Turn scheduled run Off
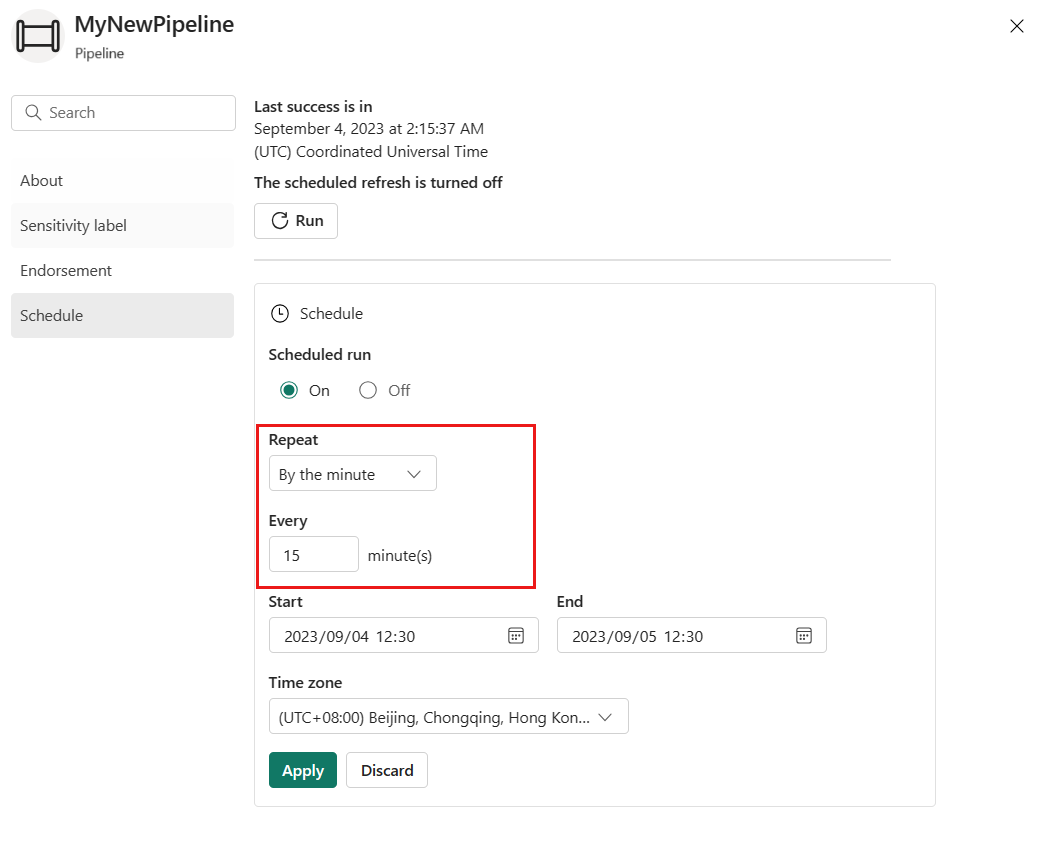Image resolution: width=1040 pixels, height=843 pixels. click(368, 390)
